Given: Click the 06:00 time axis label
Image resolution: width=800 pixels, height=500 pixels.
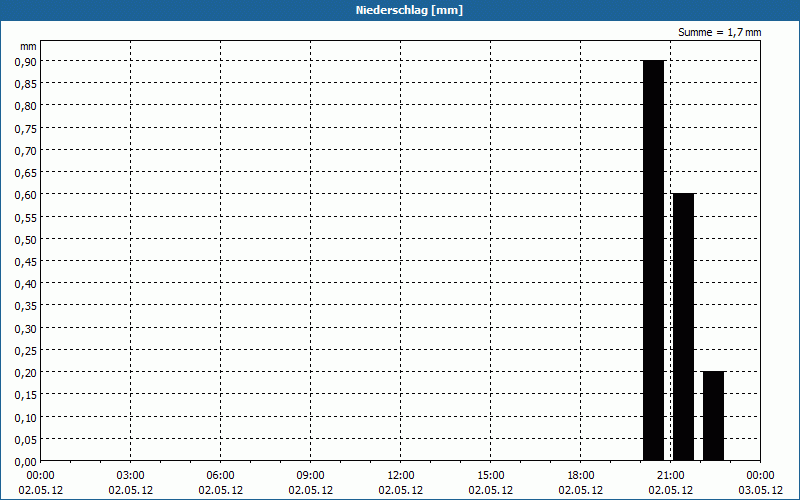Looking at the screenshot, I should pyautogui.click(x=220, y=476).
